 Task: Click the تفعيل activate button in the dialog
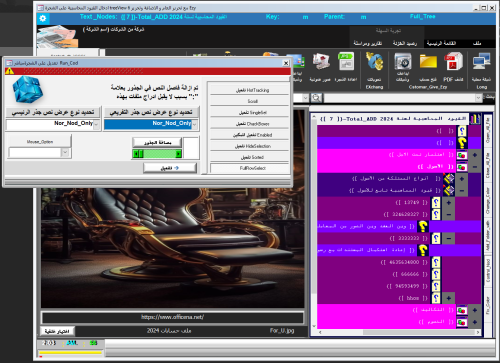pyautogui.click(x=170, y=168)
